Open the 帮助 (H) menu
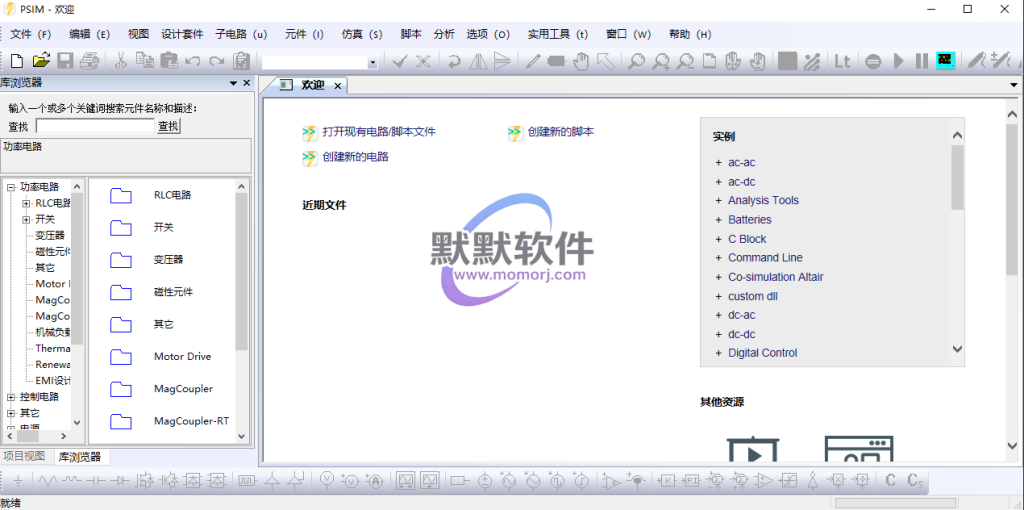 690,35
